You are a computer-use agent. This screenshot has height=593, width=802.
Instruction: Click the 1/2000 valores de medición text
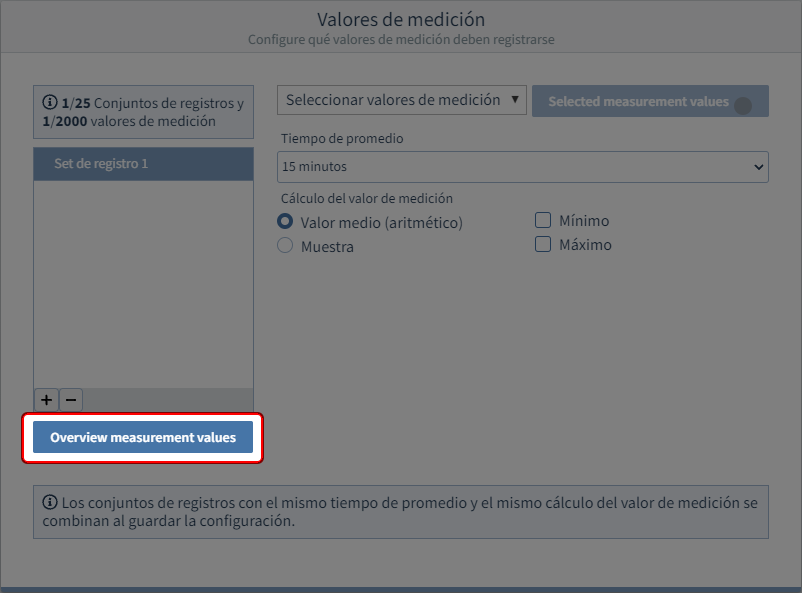click(129, 121)
